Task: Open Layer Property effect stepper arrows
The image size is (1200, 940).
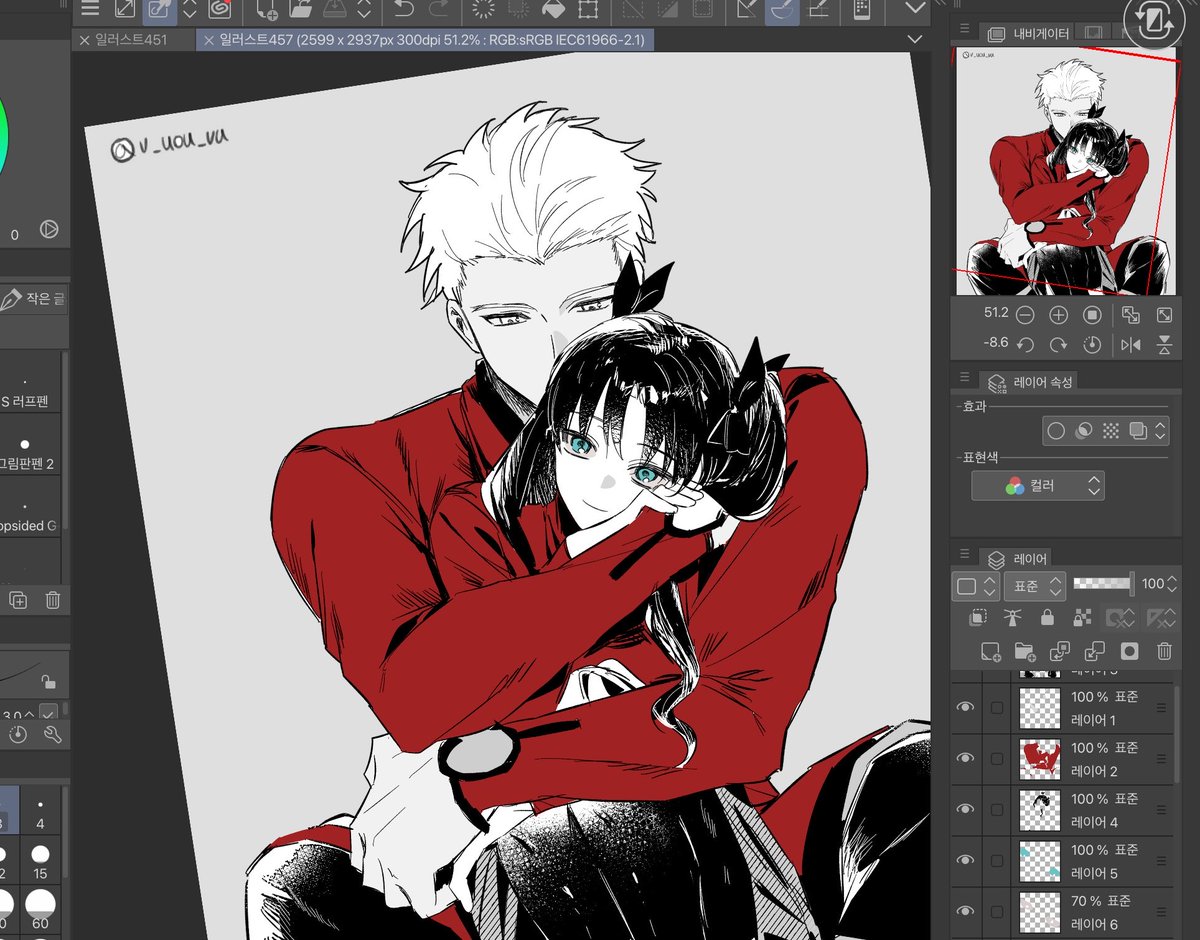Action: 1161,431
